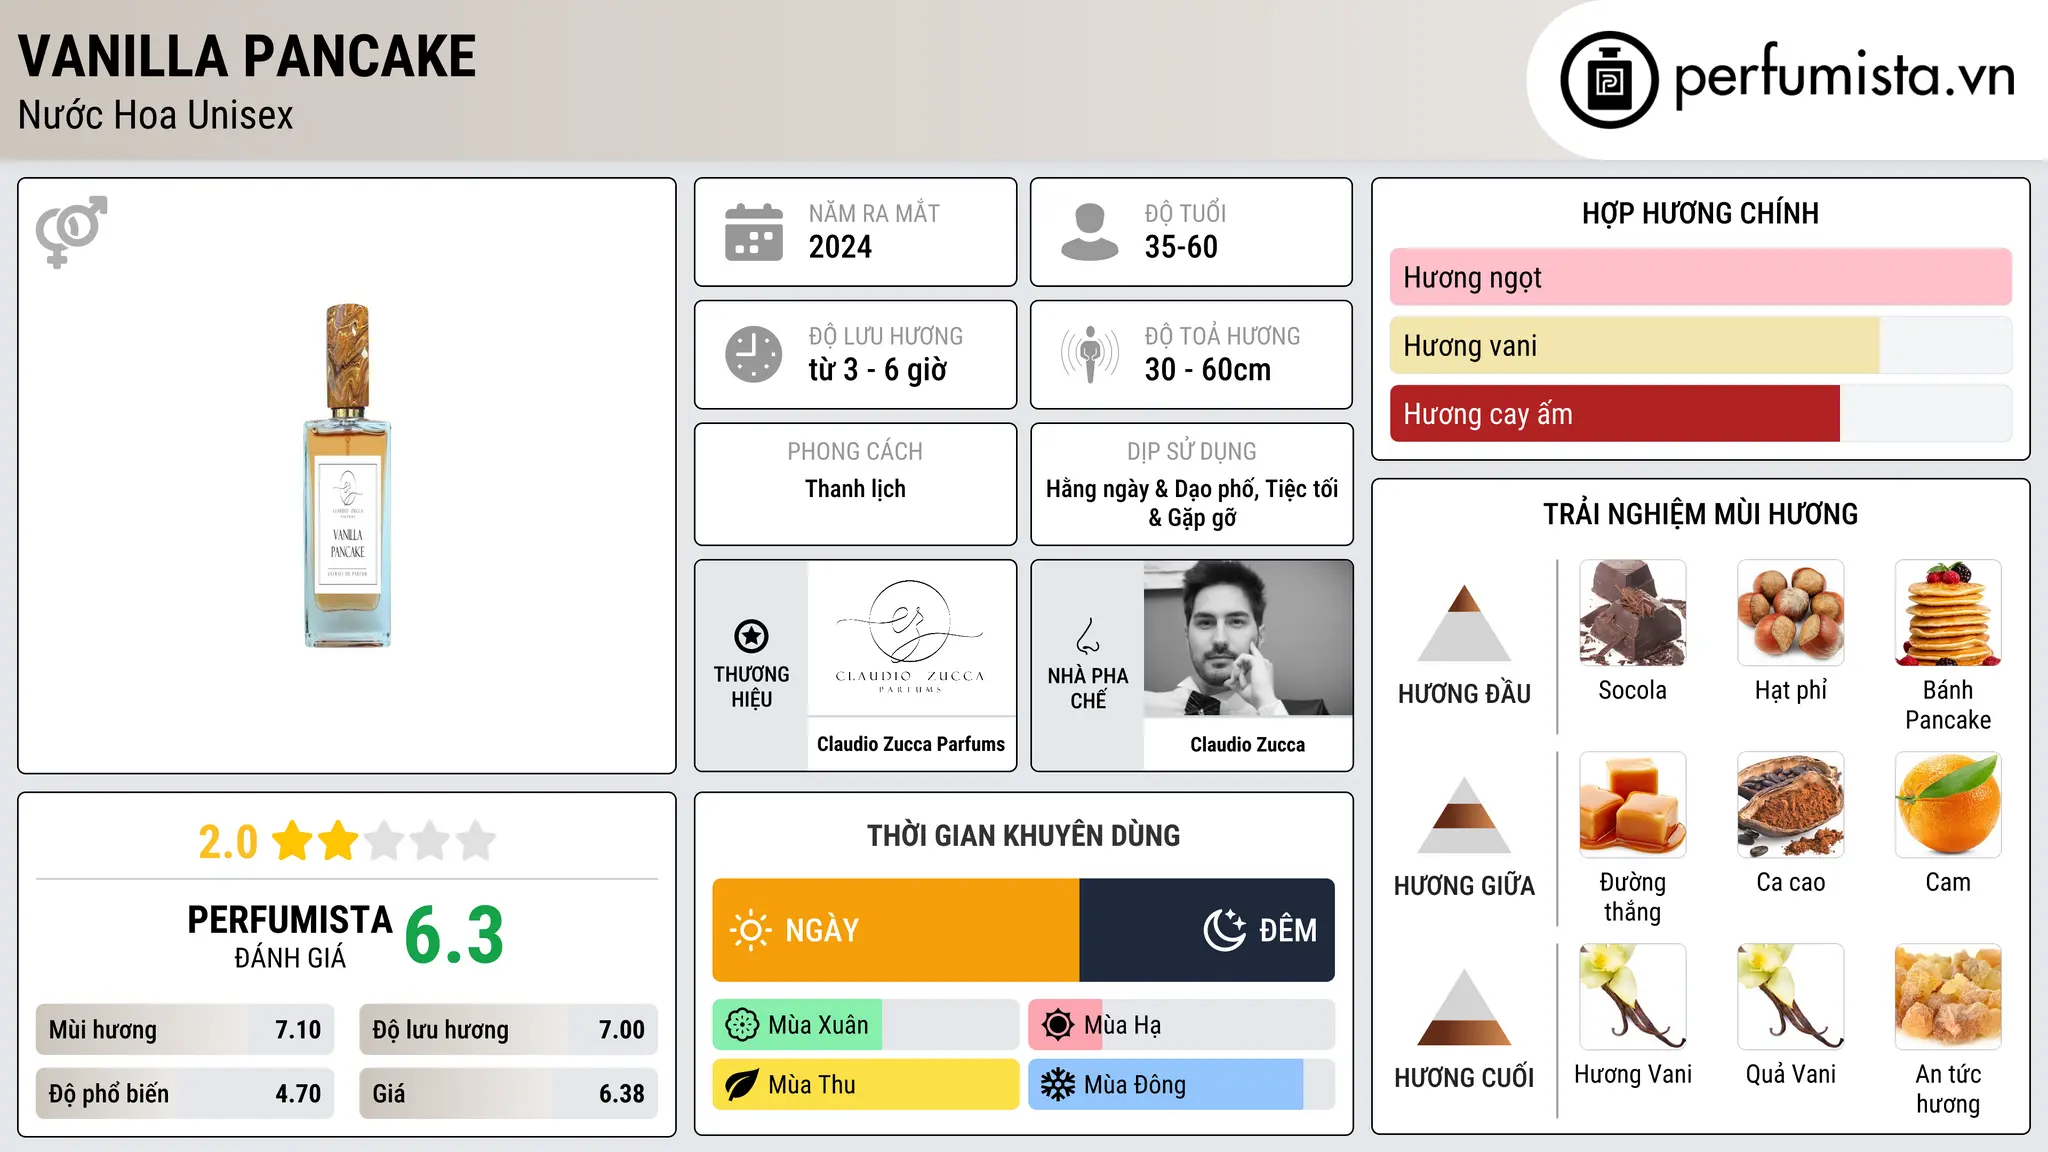Viewport: 2048px width, 1152px height.
Task: Click the snowflake icon for Mùa Đông
Action: 1058,1085
